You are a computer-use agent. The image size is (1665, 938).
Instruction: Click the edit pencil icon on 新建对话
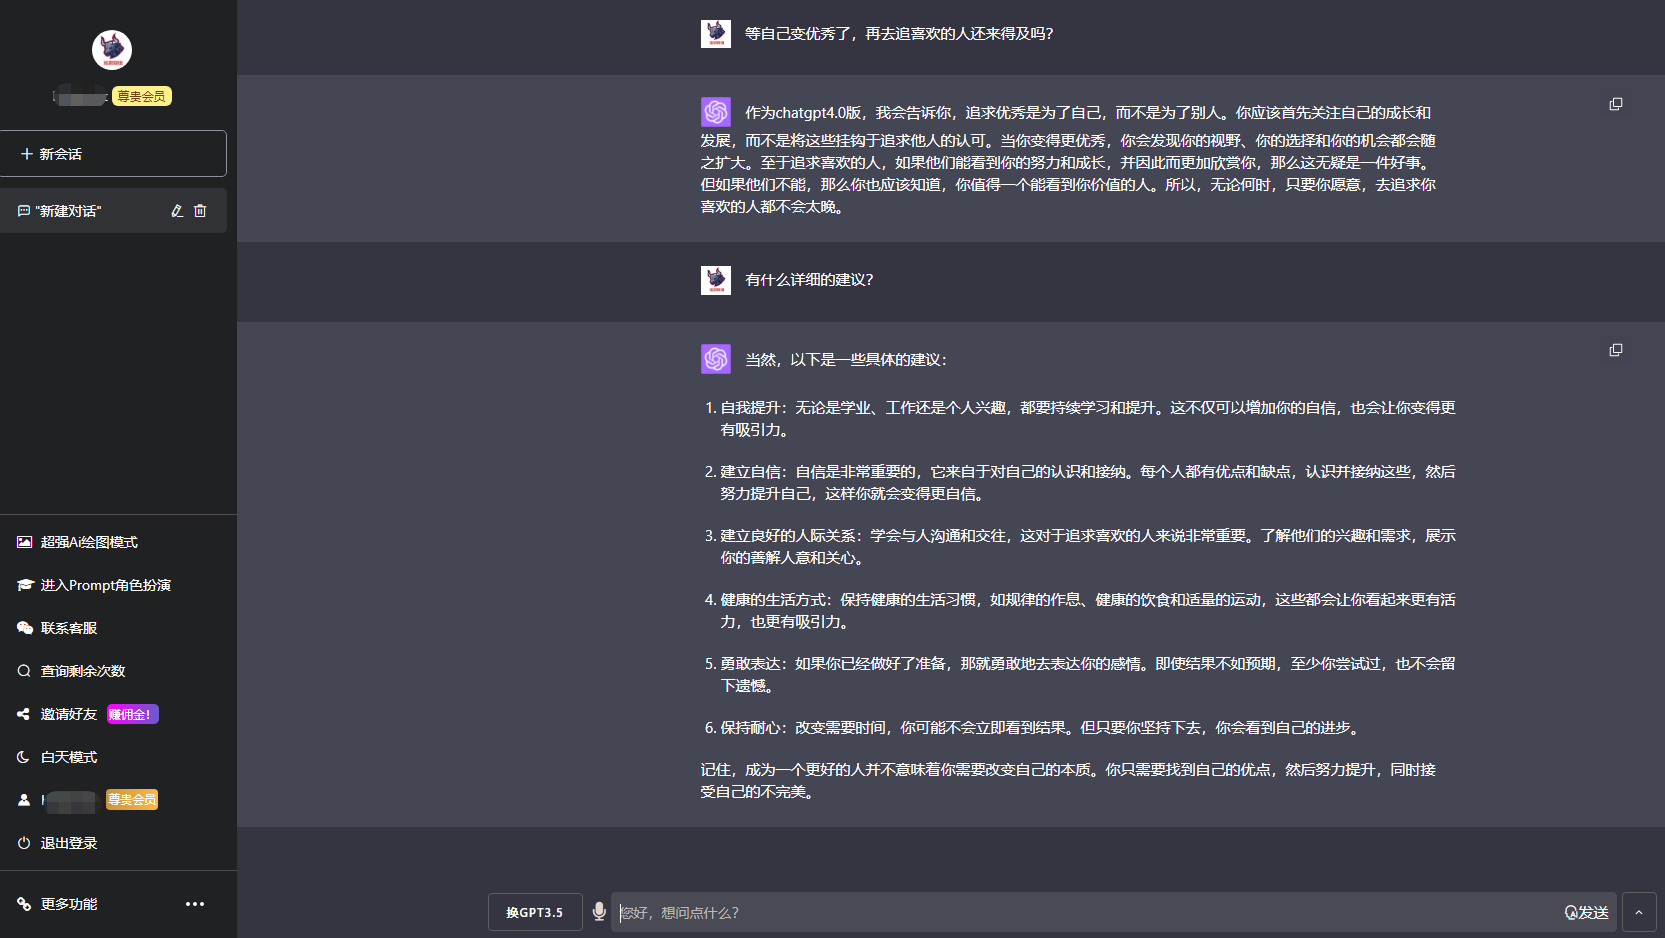coord(177,211)
